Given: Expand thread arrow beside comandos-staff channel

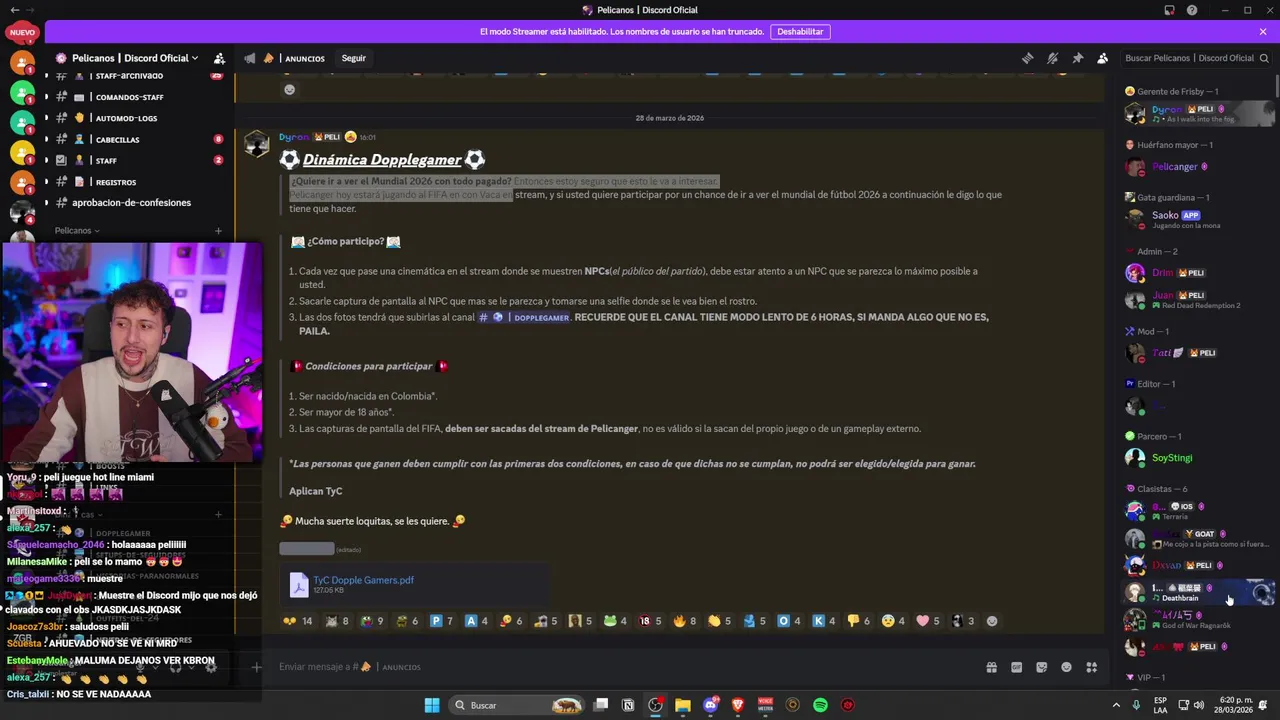Looking at the screenshot, I should pos(46,97).
